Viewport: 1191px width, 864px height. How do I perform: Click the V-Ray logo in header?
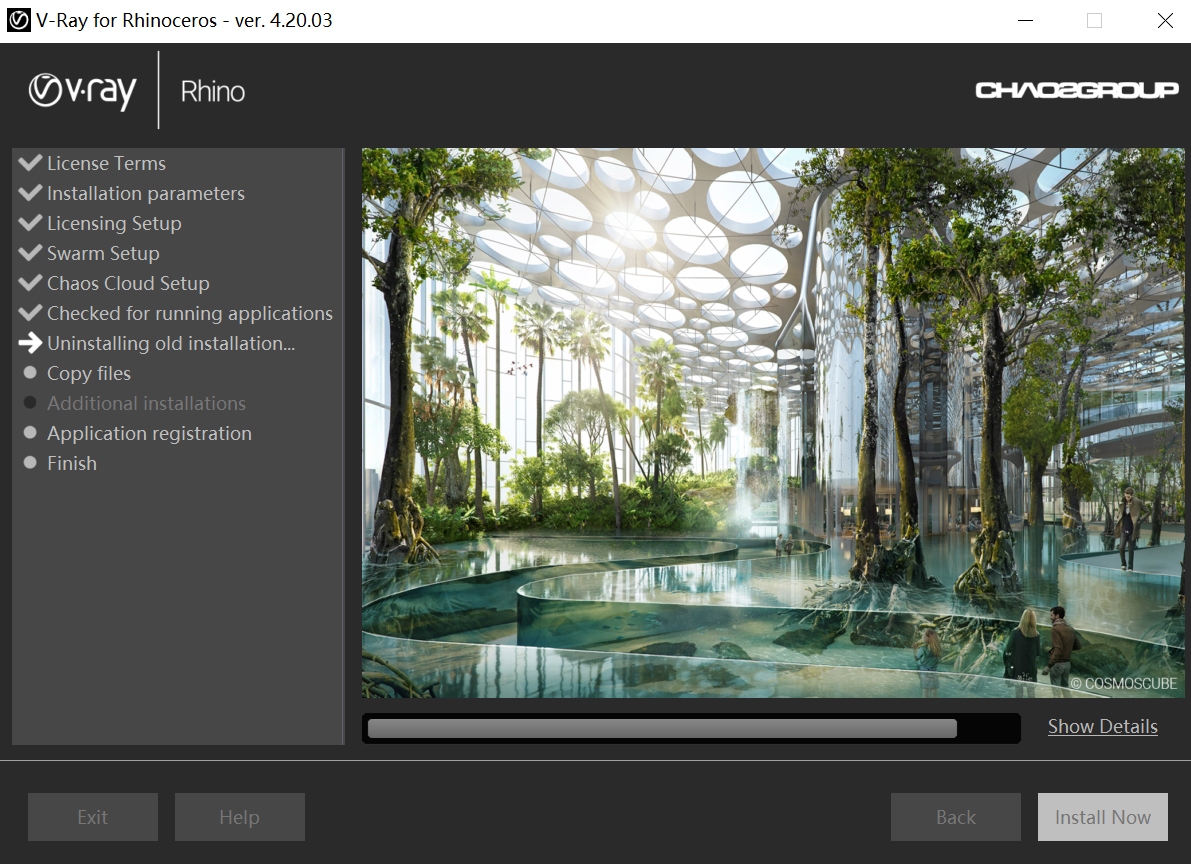82,91
